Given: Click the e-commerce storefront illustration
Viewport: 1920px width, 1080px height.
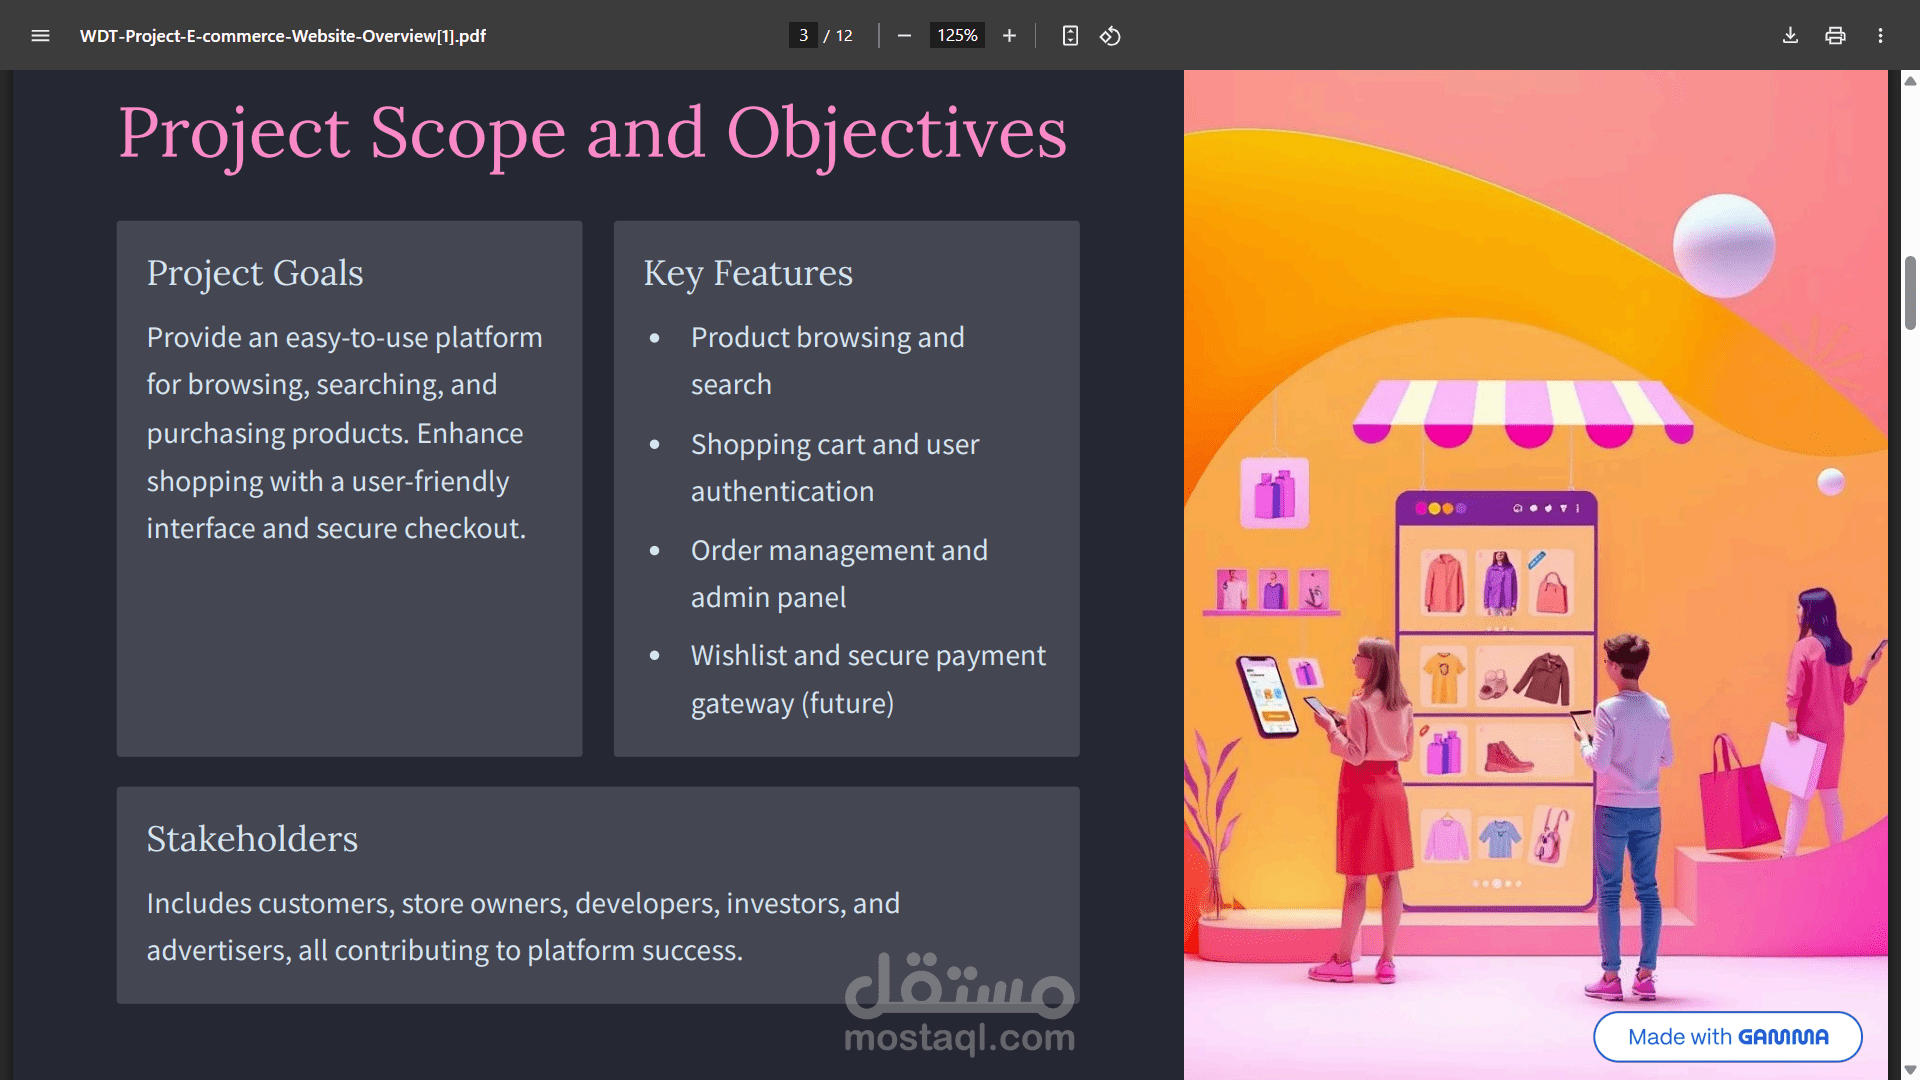Looking at the screenshot, I should click(x=1535, y=575).
